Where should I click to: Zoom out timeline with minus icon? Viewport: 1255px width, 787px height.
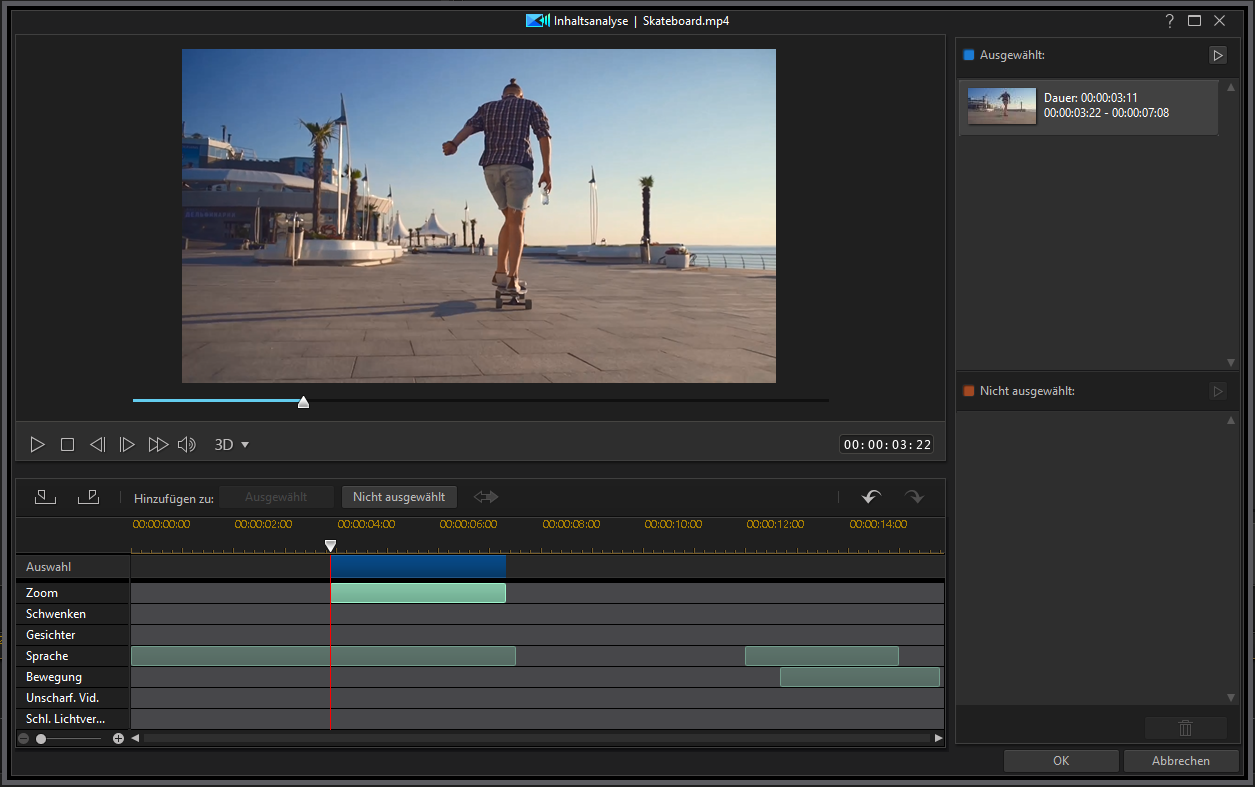tap(23, 738)
